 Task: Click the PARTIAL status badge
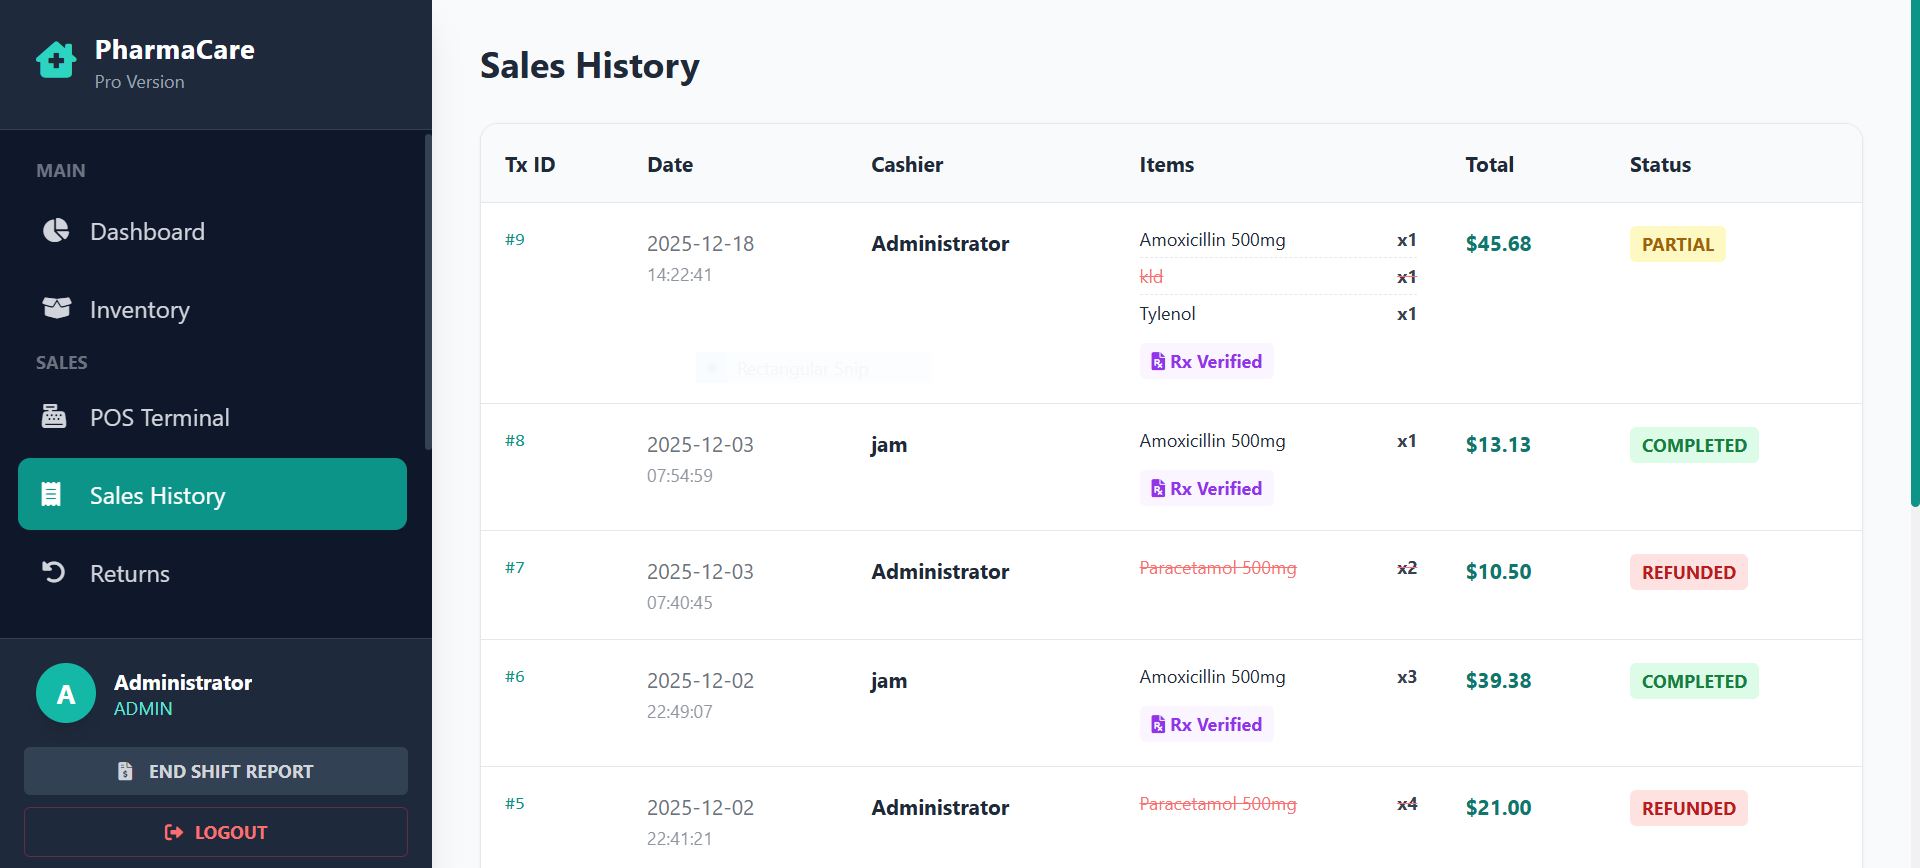1677,244
